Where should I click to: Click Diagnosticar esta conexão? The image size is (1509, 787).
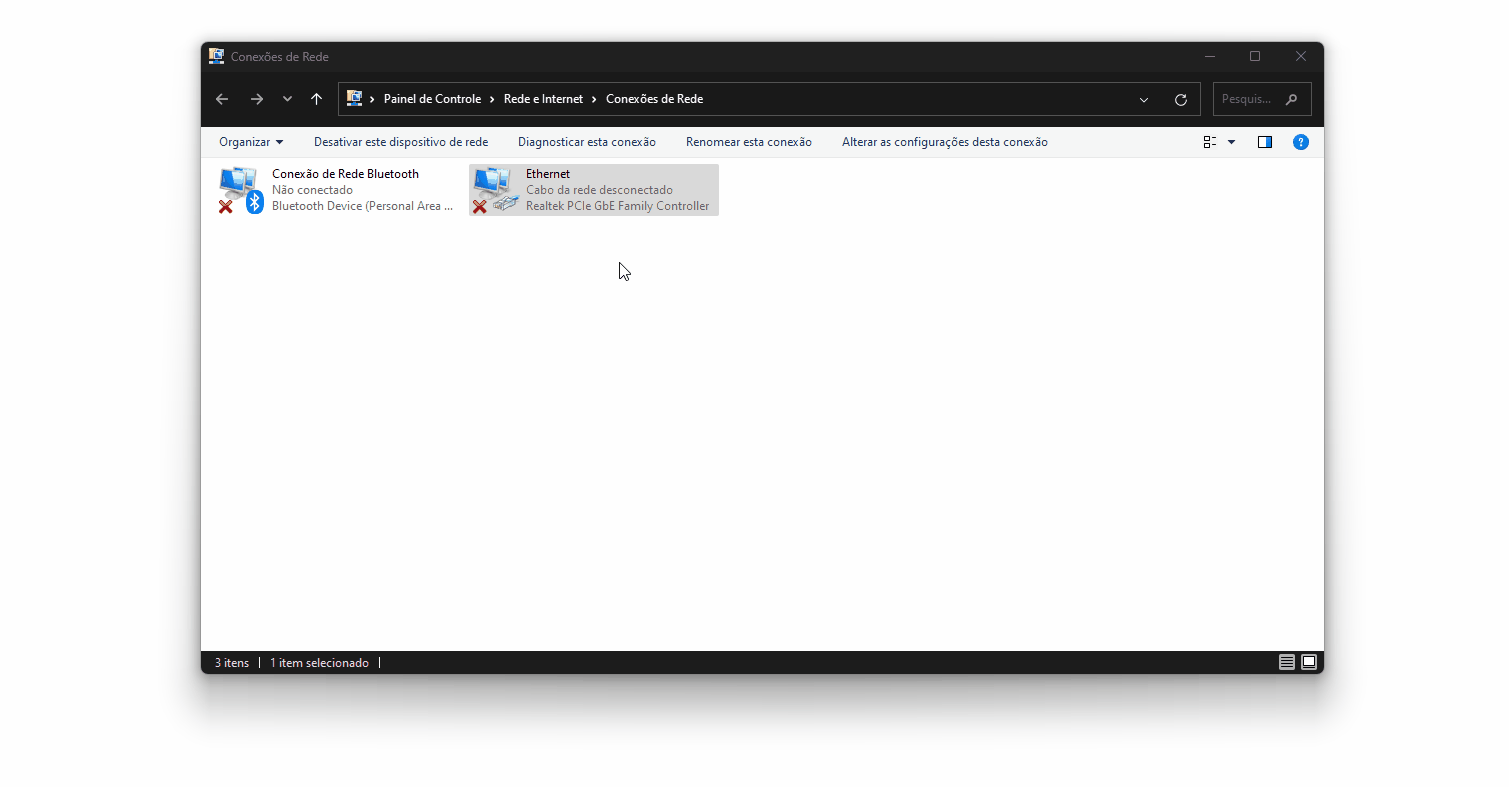tap(587, 142)
